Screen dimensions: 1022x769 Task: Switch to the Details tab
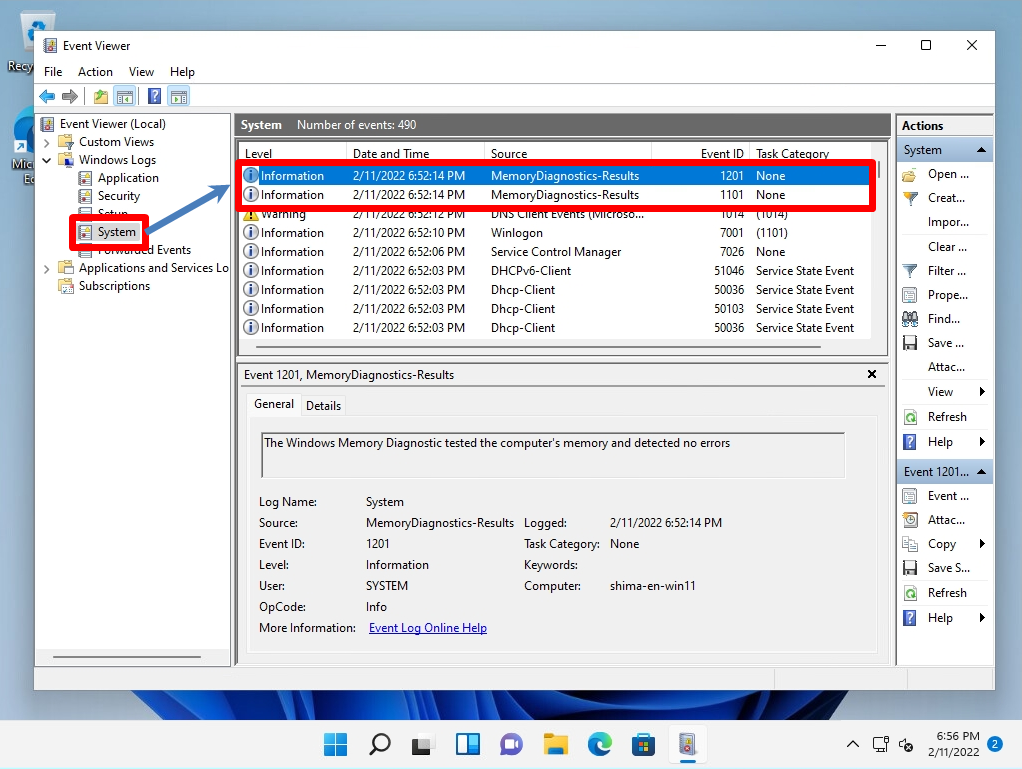323,405
